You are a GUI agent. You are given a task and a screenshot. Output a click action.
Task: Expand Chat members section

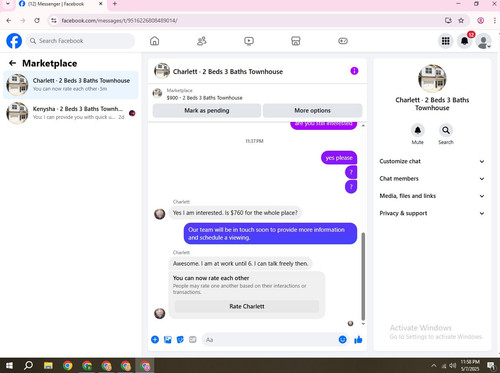(x=432, y=179)
